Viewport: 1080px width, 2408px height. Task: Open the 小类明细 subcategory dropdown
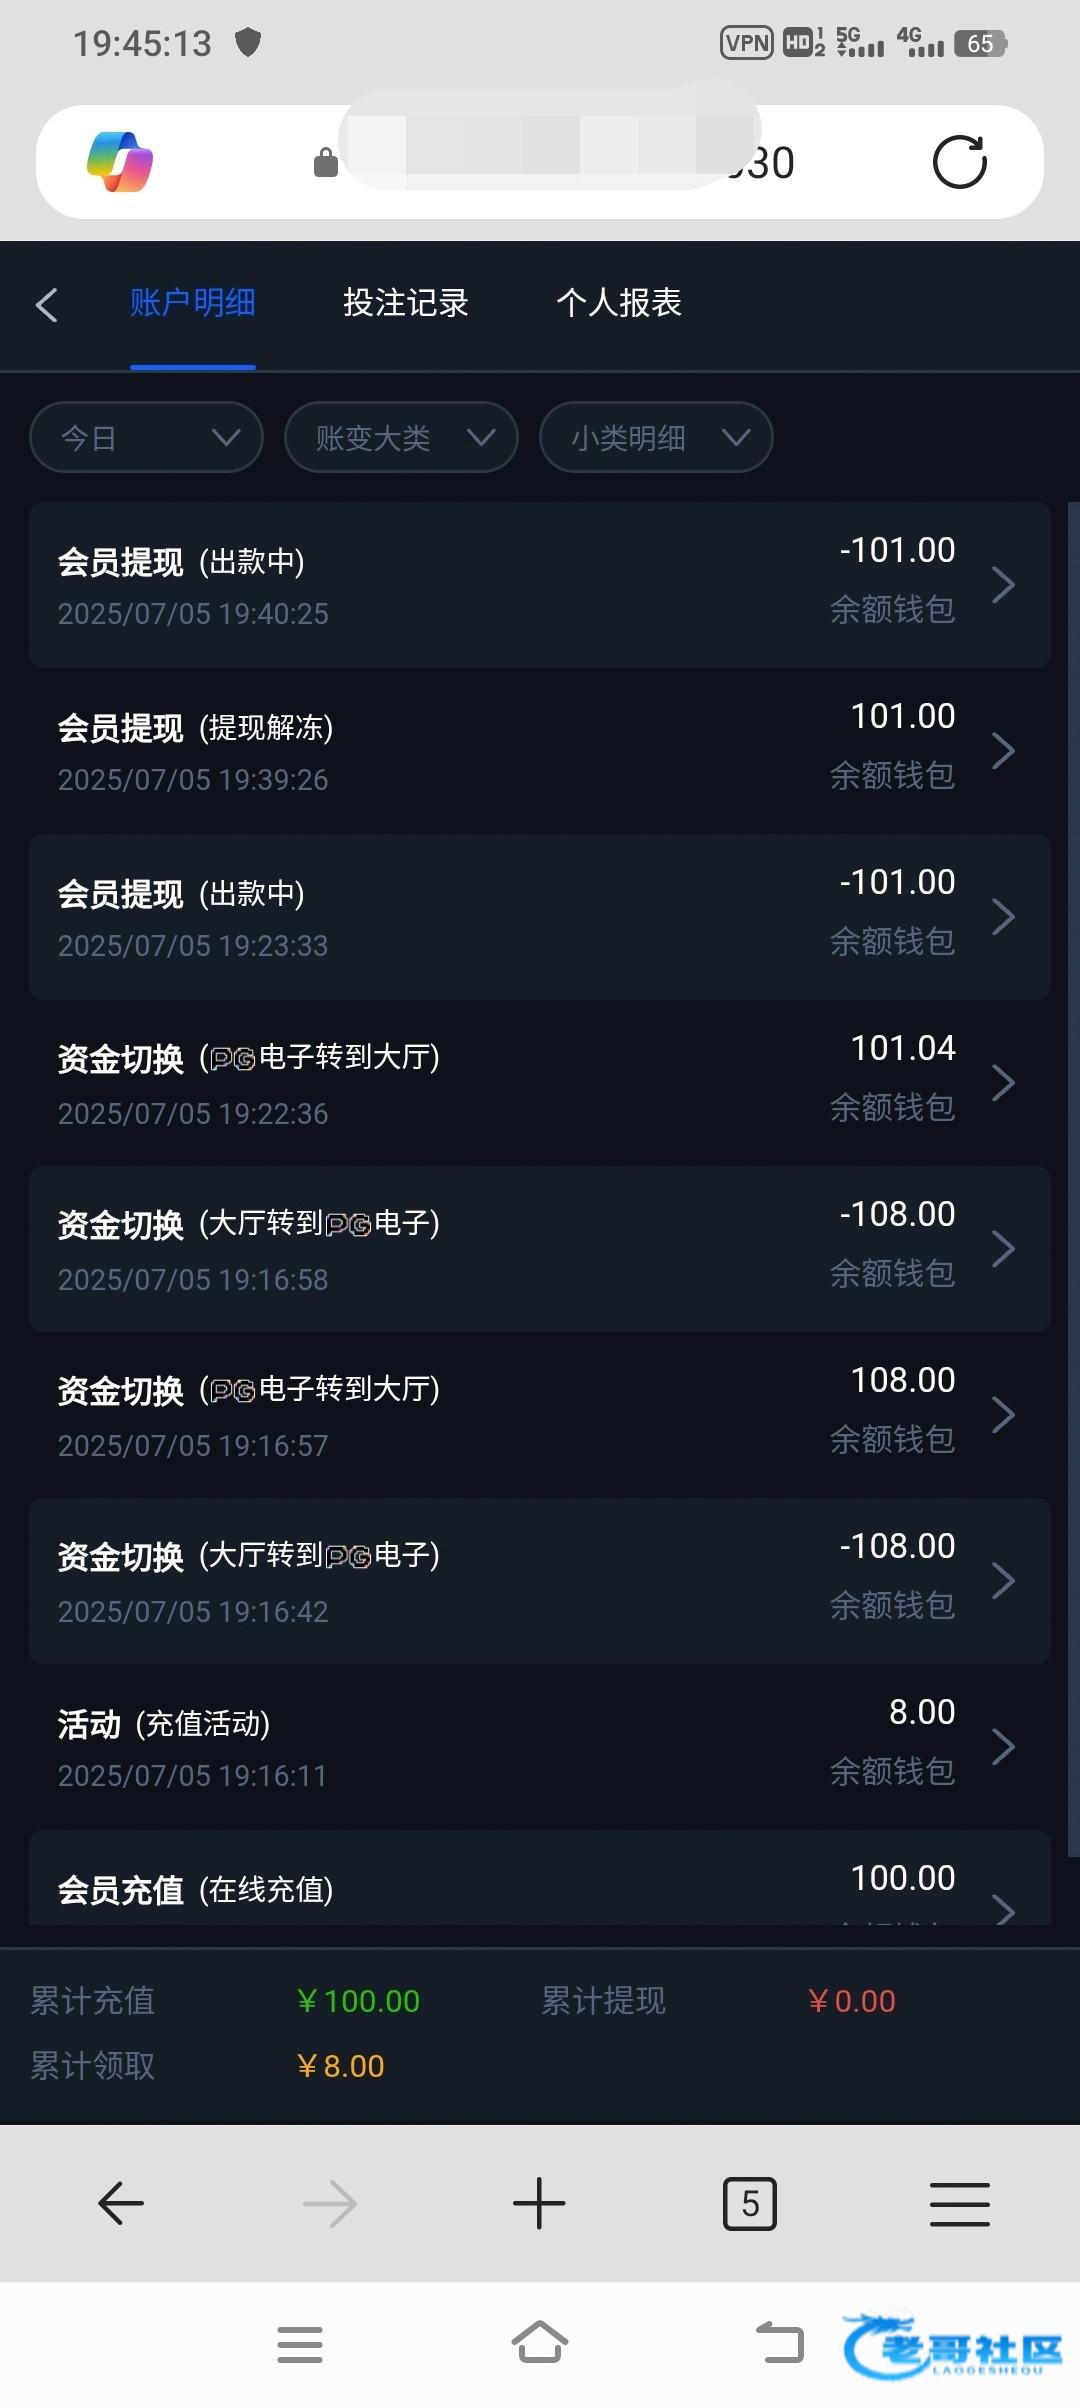(x=656, y=437)
